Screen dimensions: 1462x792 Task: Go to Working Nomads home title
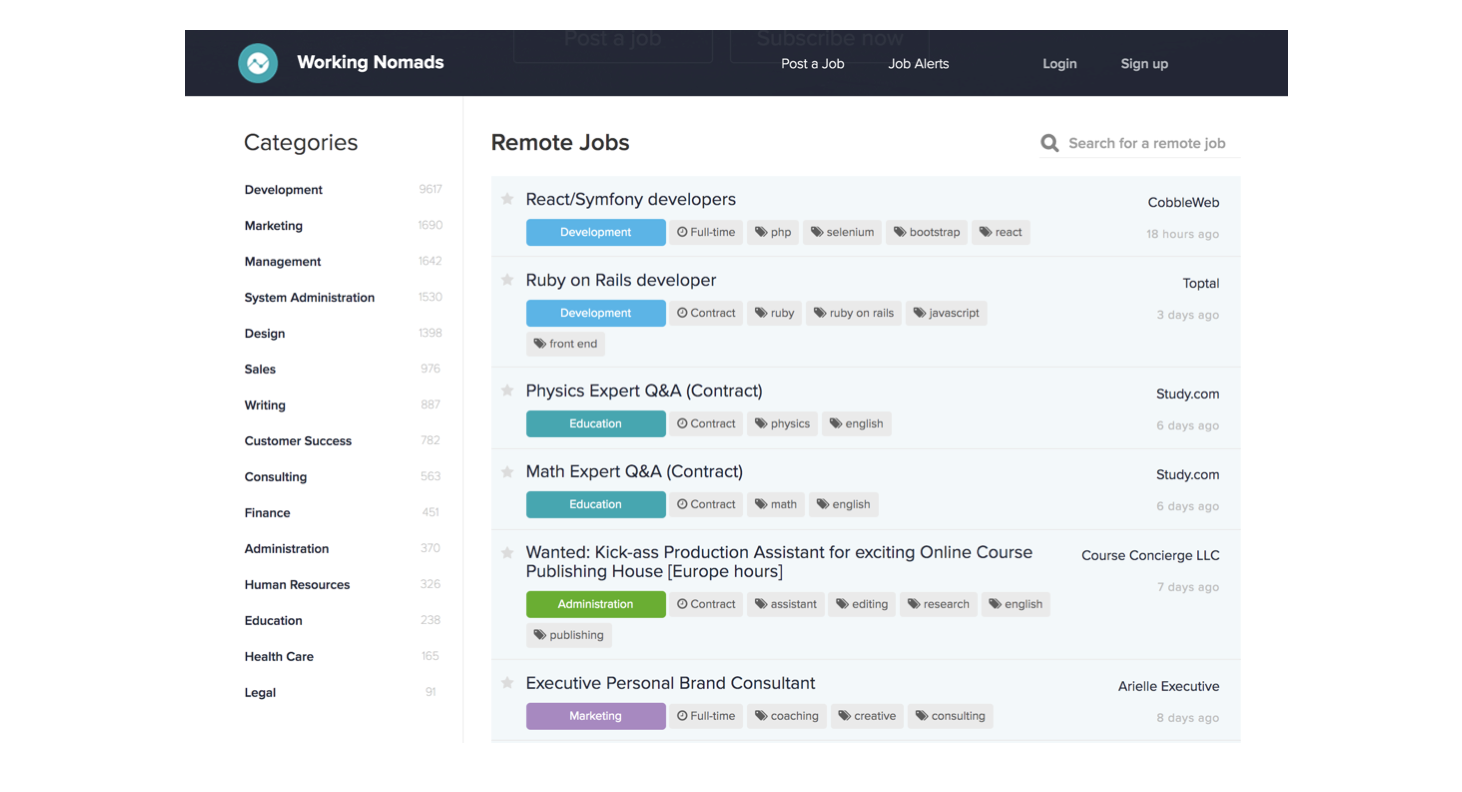click(370, 62)
